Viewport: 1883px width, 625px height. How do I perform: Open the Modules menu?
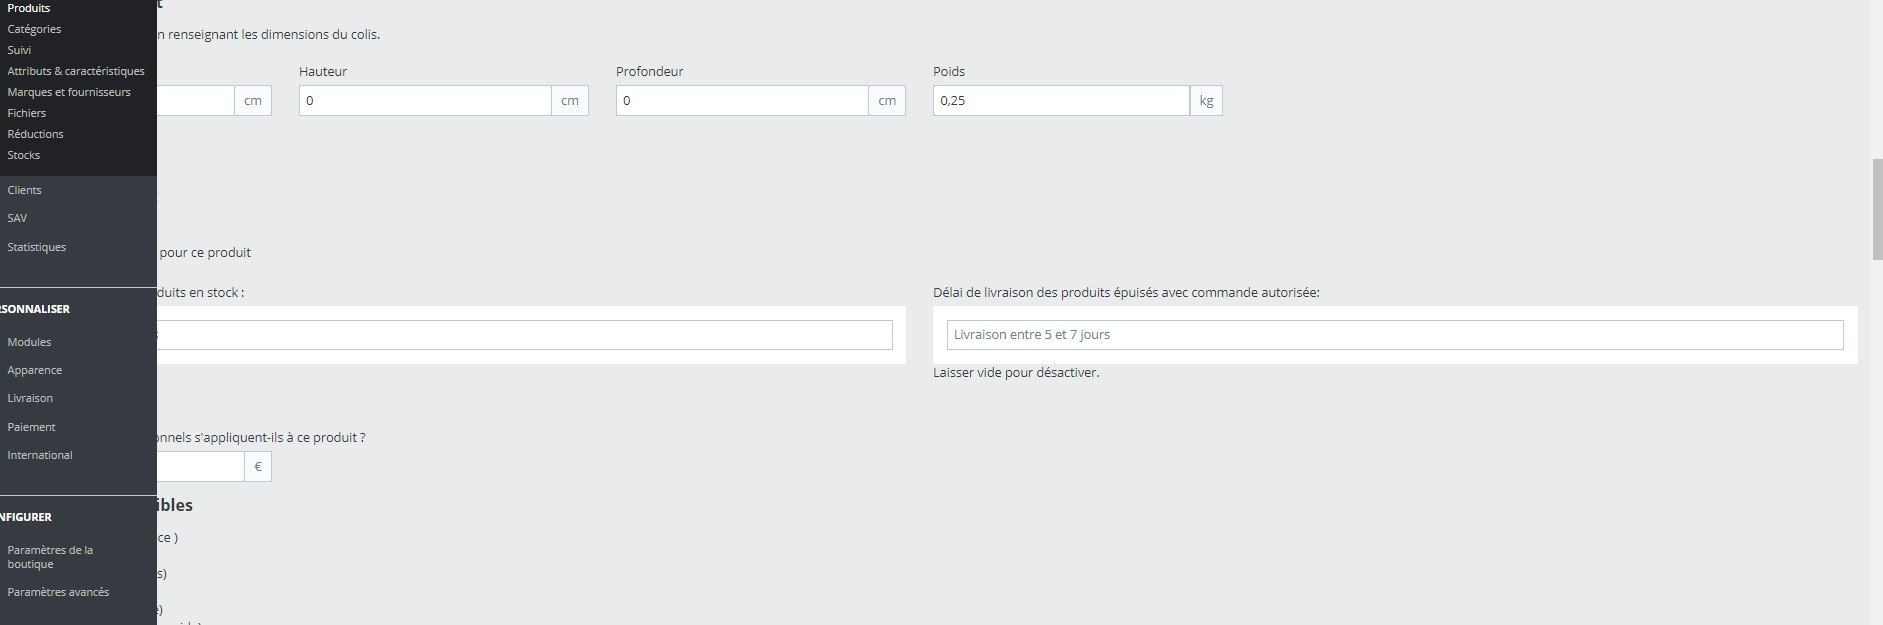[x=29, y=342]
